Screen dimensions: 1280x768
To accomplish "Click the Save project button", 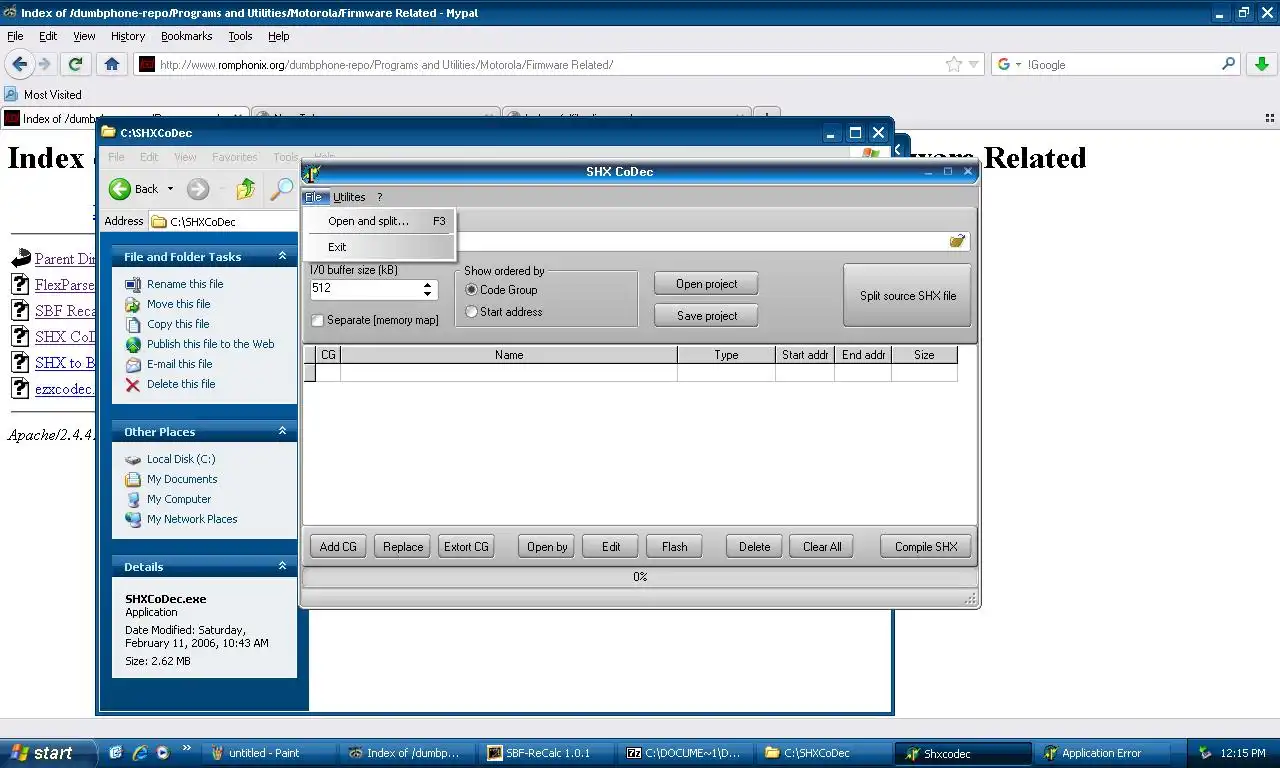I will coord(706,316).
